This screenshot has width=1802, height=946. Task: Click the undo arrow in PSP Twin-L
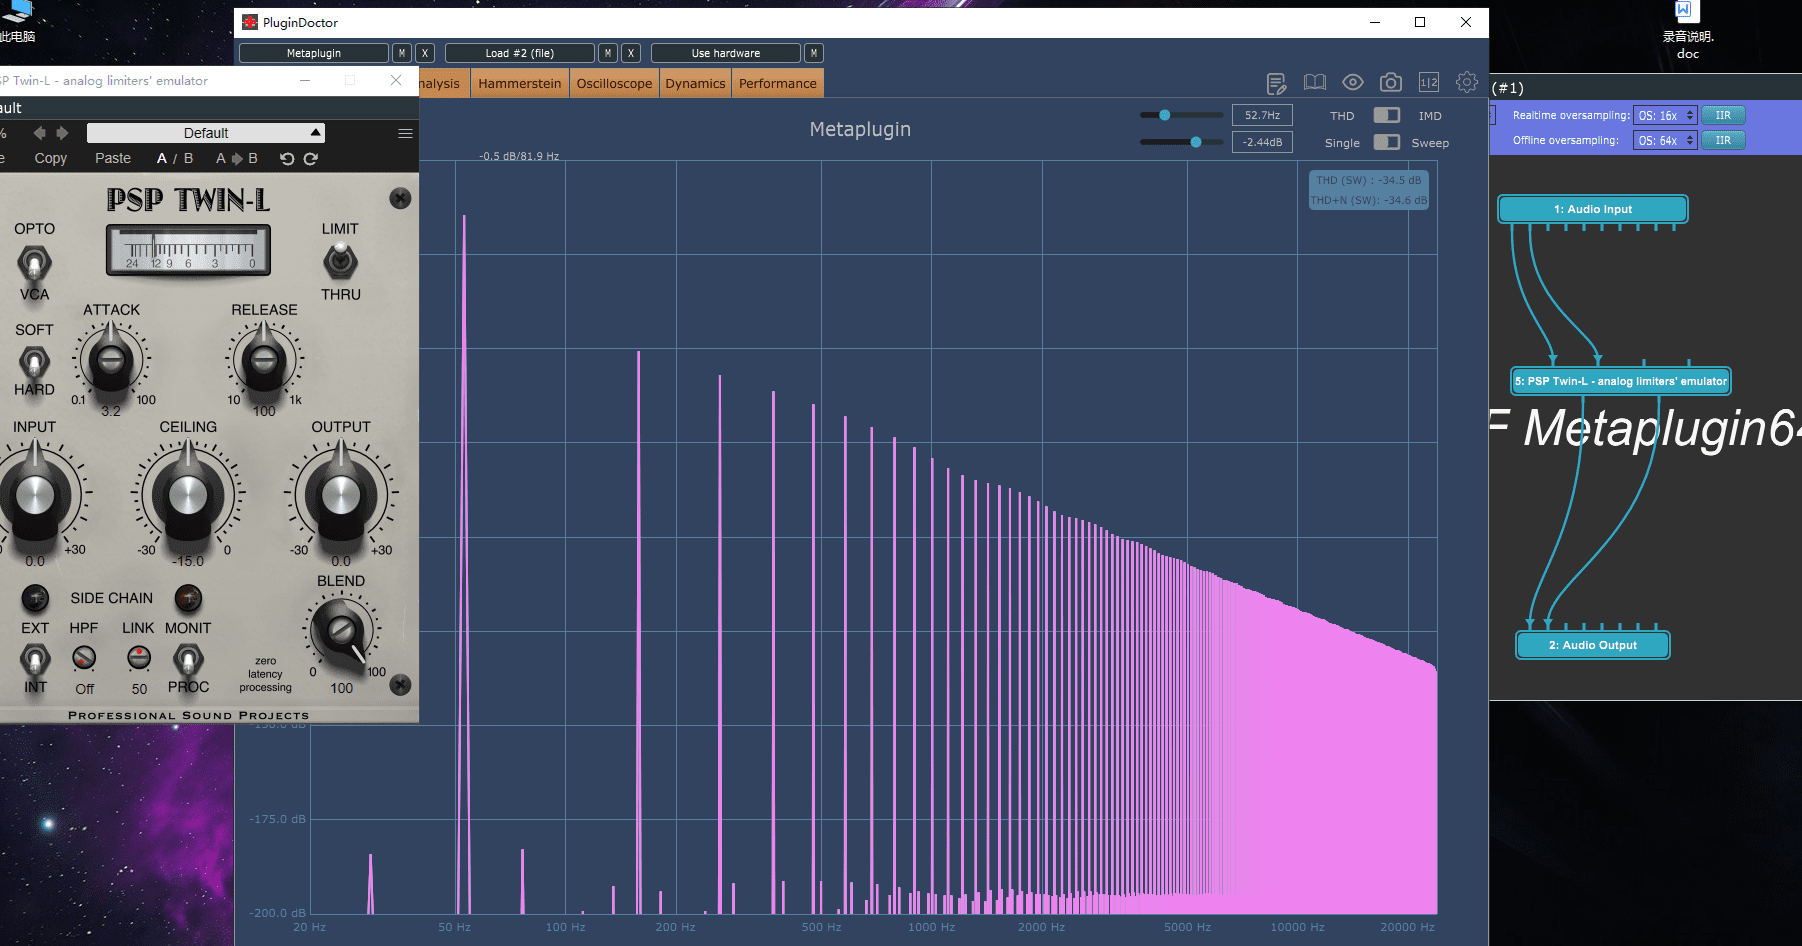287,158
